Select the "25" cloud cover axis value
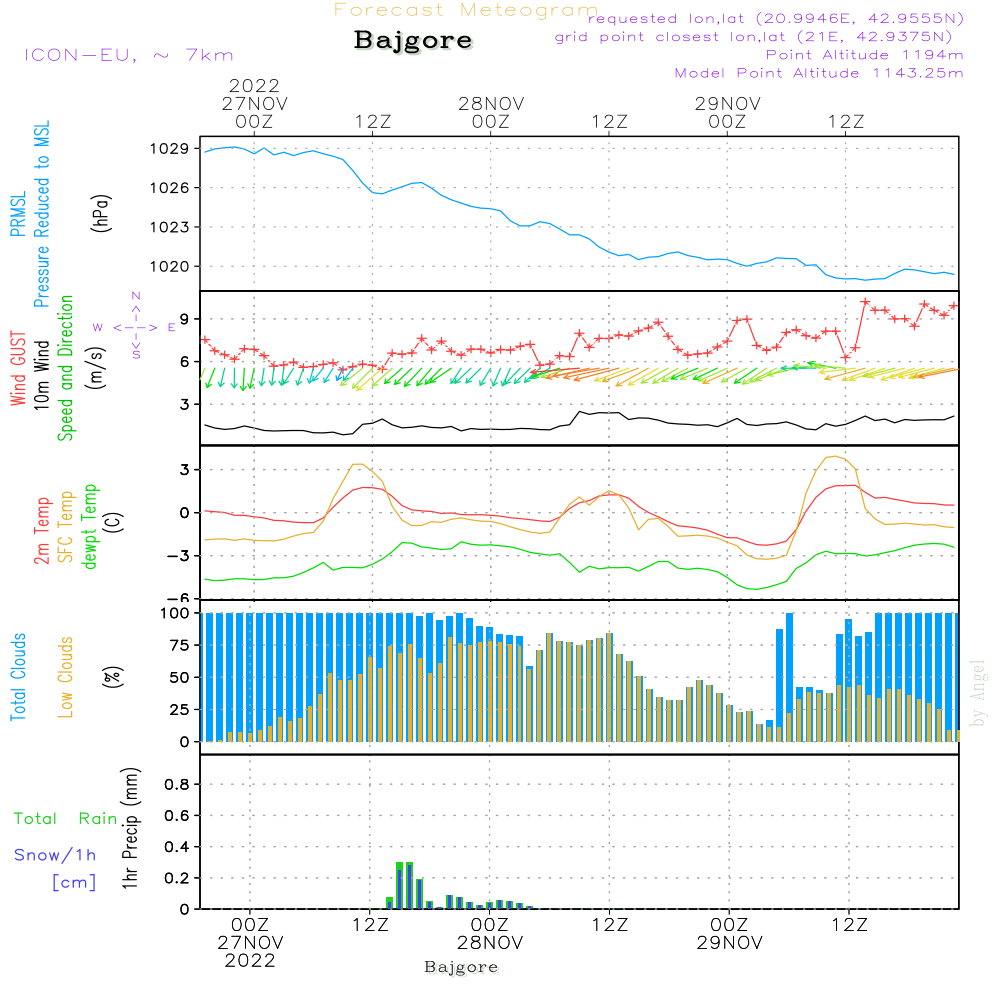Viewport: 1000px width, 1000px height. (180, 710)
